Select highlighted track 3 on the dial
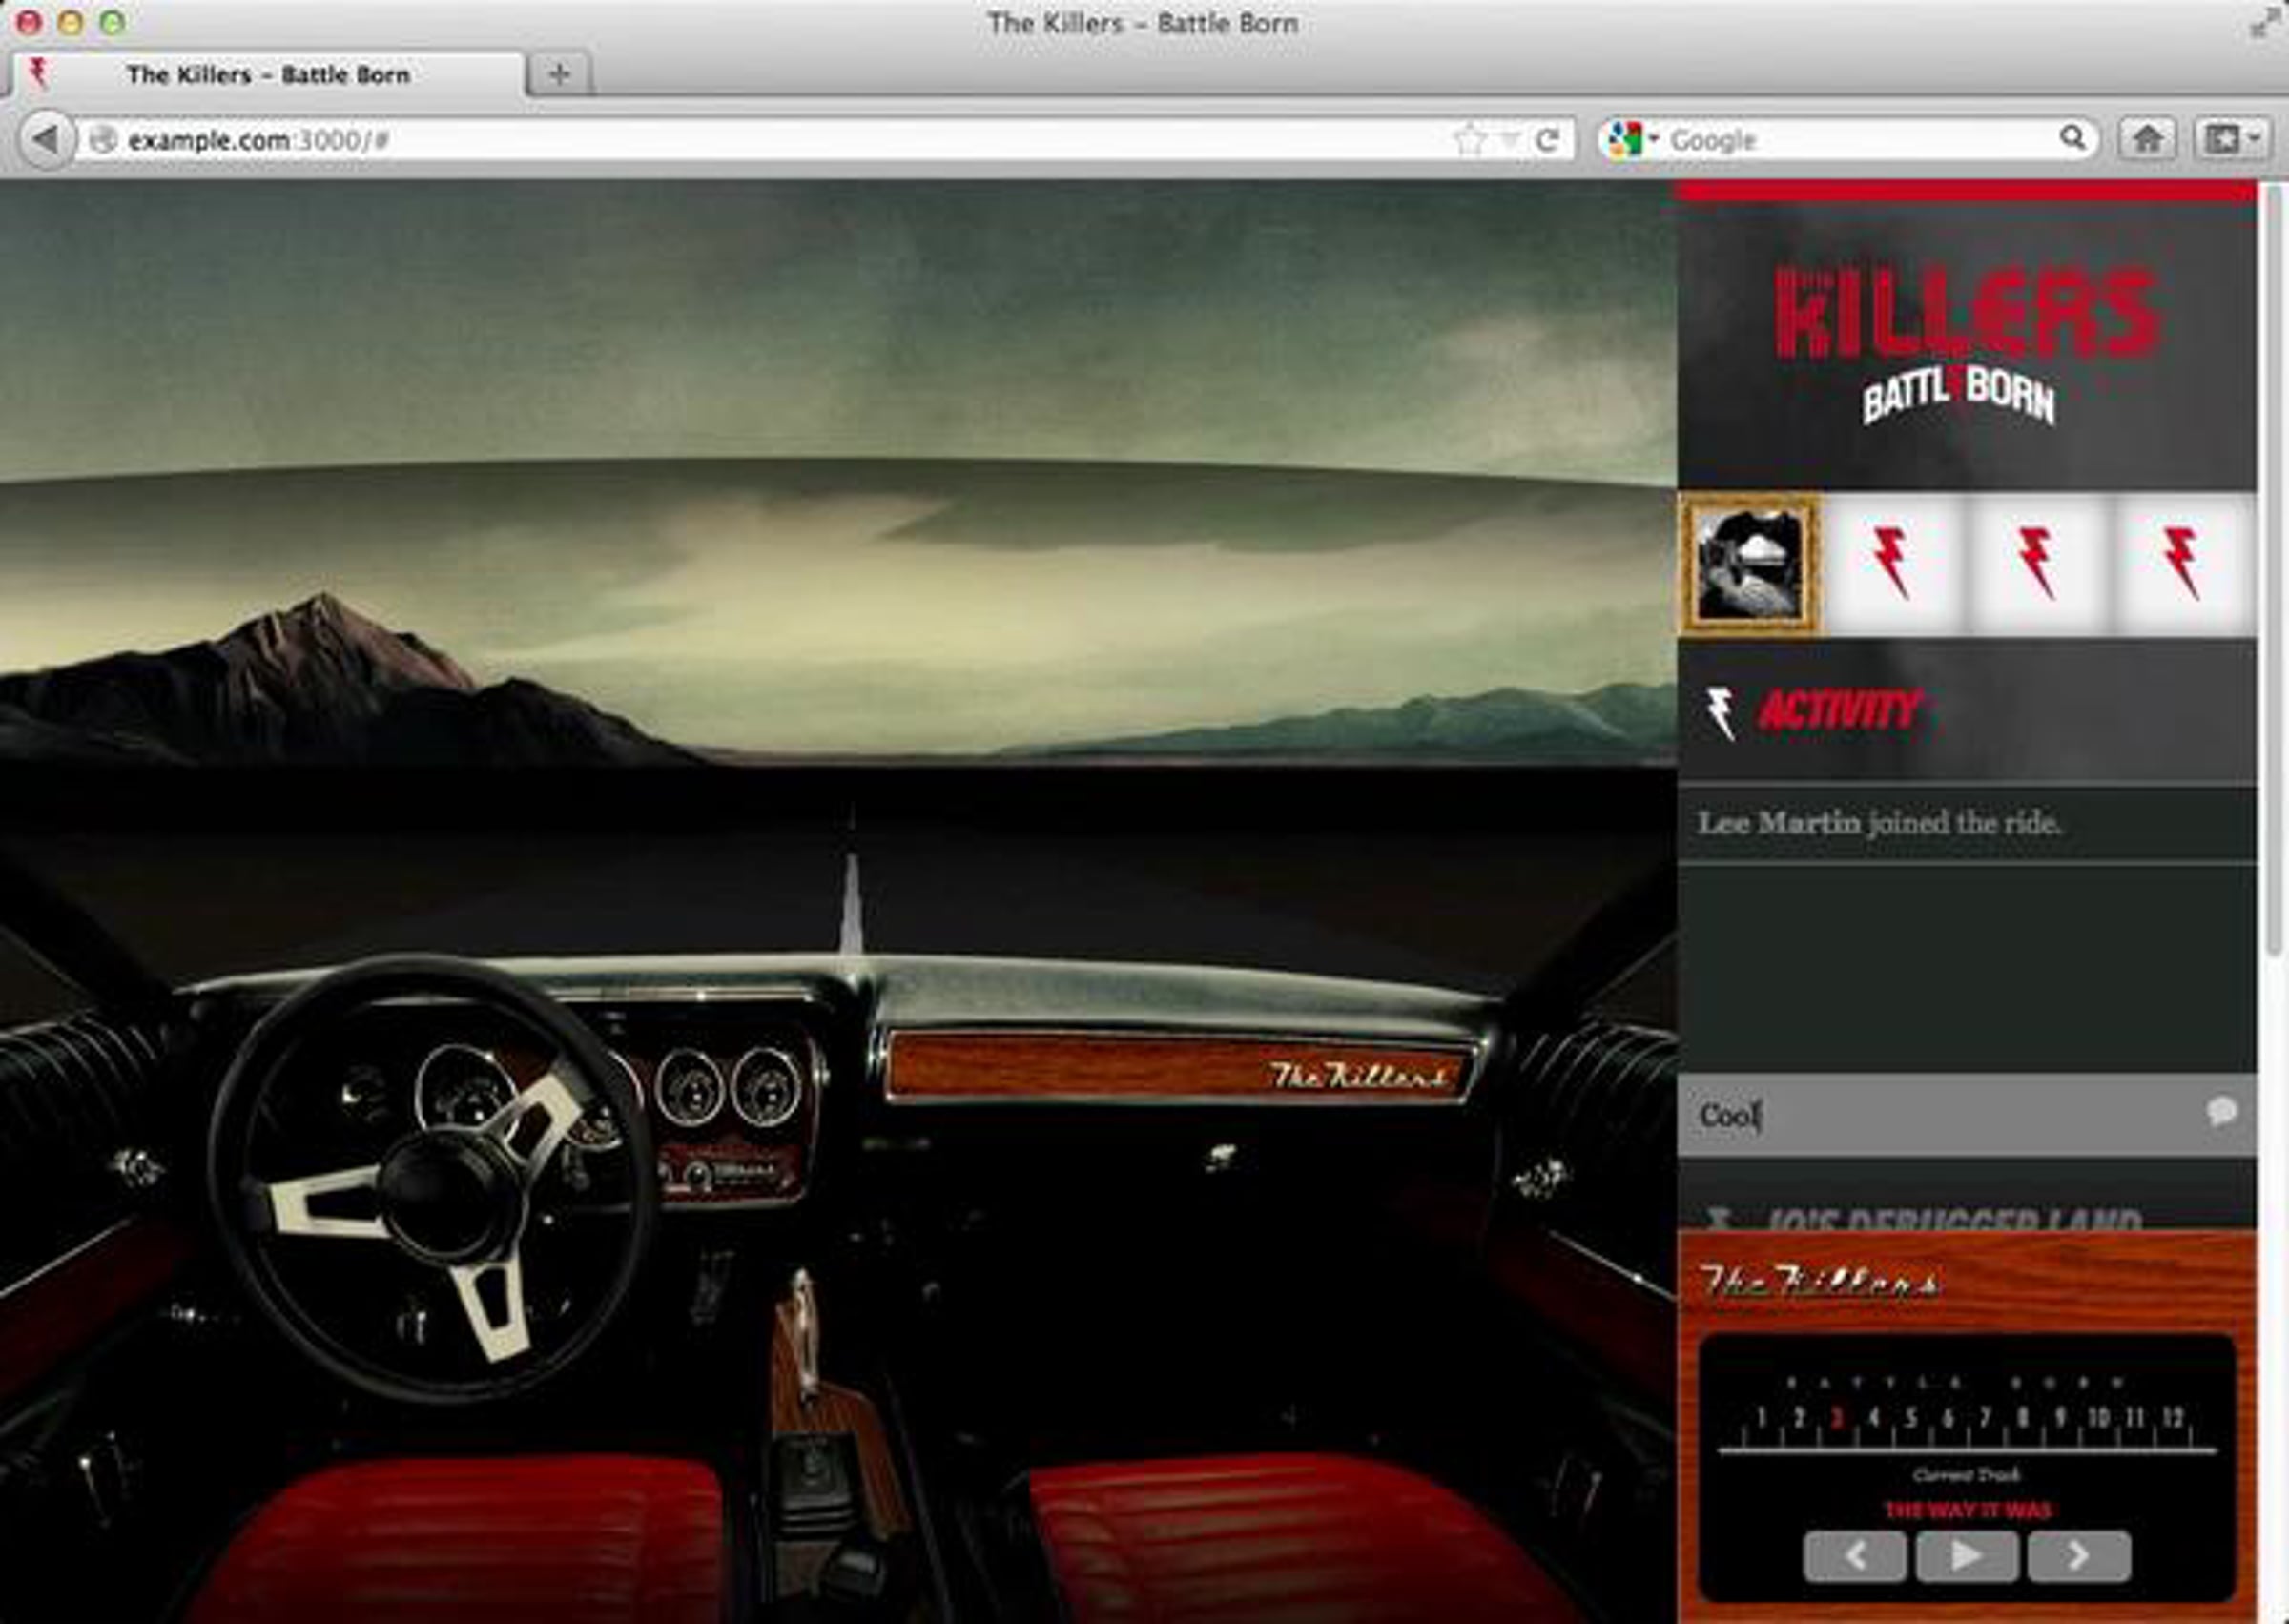The image size is (2289, 1624). click(x=1836, y=1418)
